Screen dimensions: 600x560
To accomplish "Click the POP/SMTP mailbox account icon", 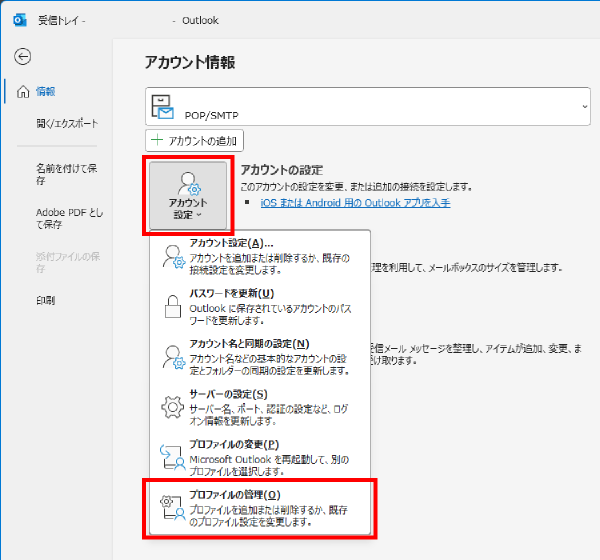I will 163,107.
